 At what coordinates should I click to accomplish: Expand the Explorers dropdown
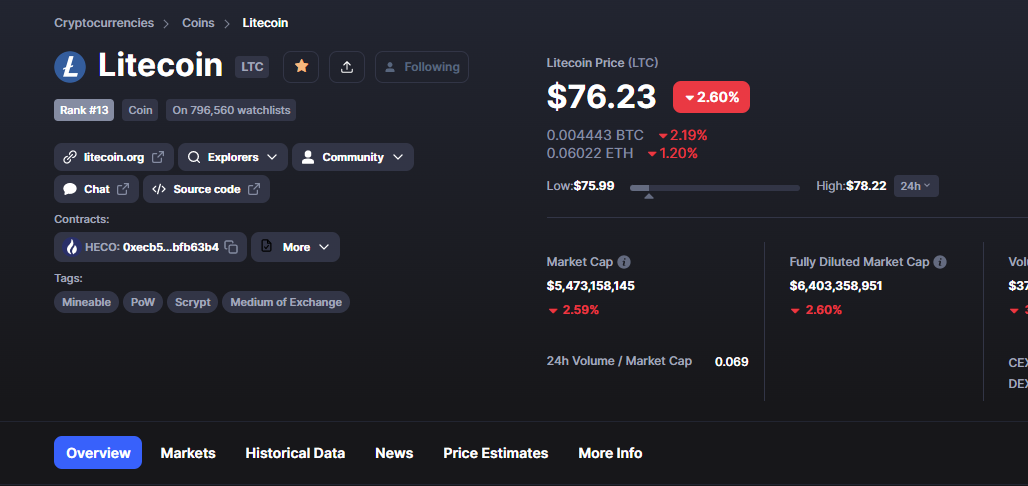point(233,157)
